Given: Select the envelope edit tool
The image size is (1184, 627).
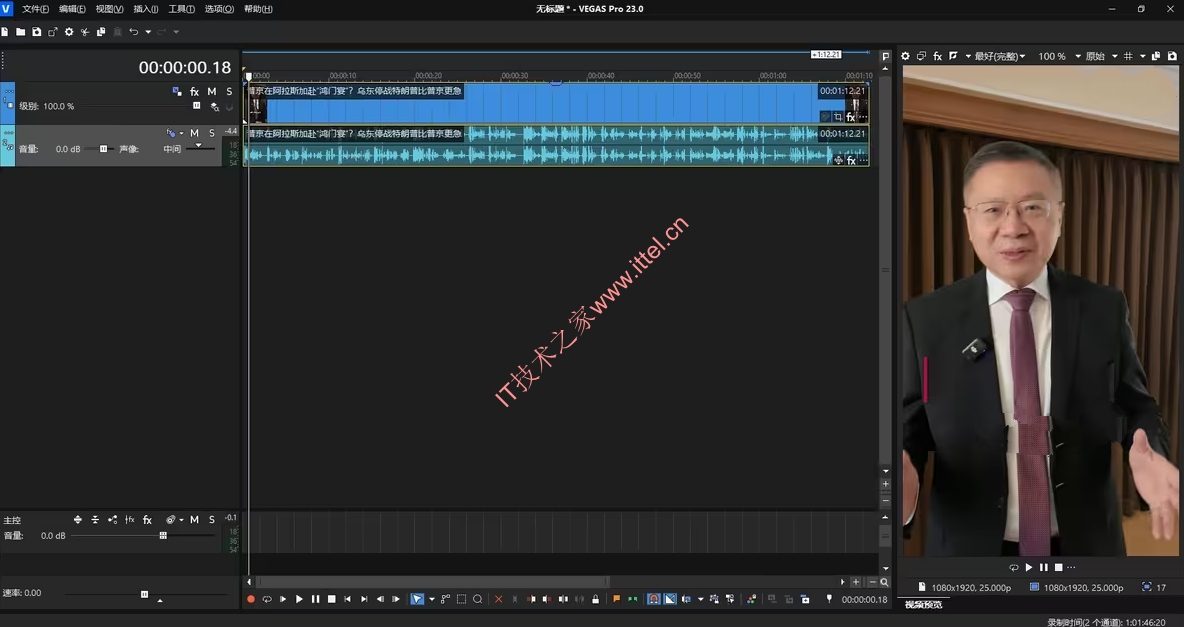Looking at the screenshot, I should [446, 599].
